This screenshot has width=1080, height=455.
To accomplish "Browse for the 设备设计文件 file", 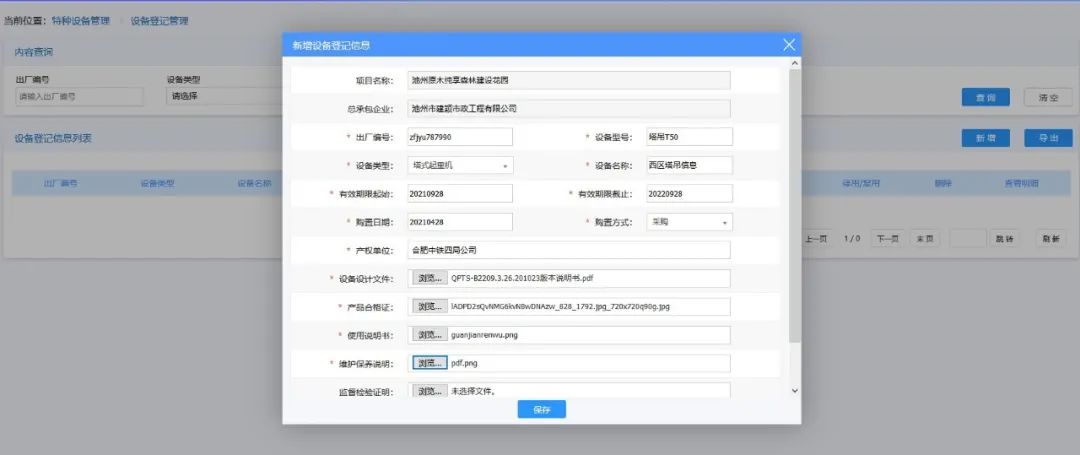I will tap(429, 278).
